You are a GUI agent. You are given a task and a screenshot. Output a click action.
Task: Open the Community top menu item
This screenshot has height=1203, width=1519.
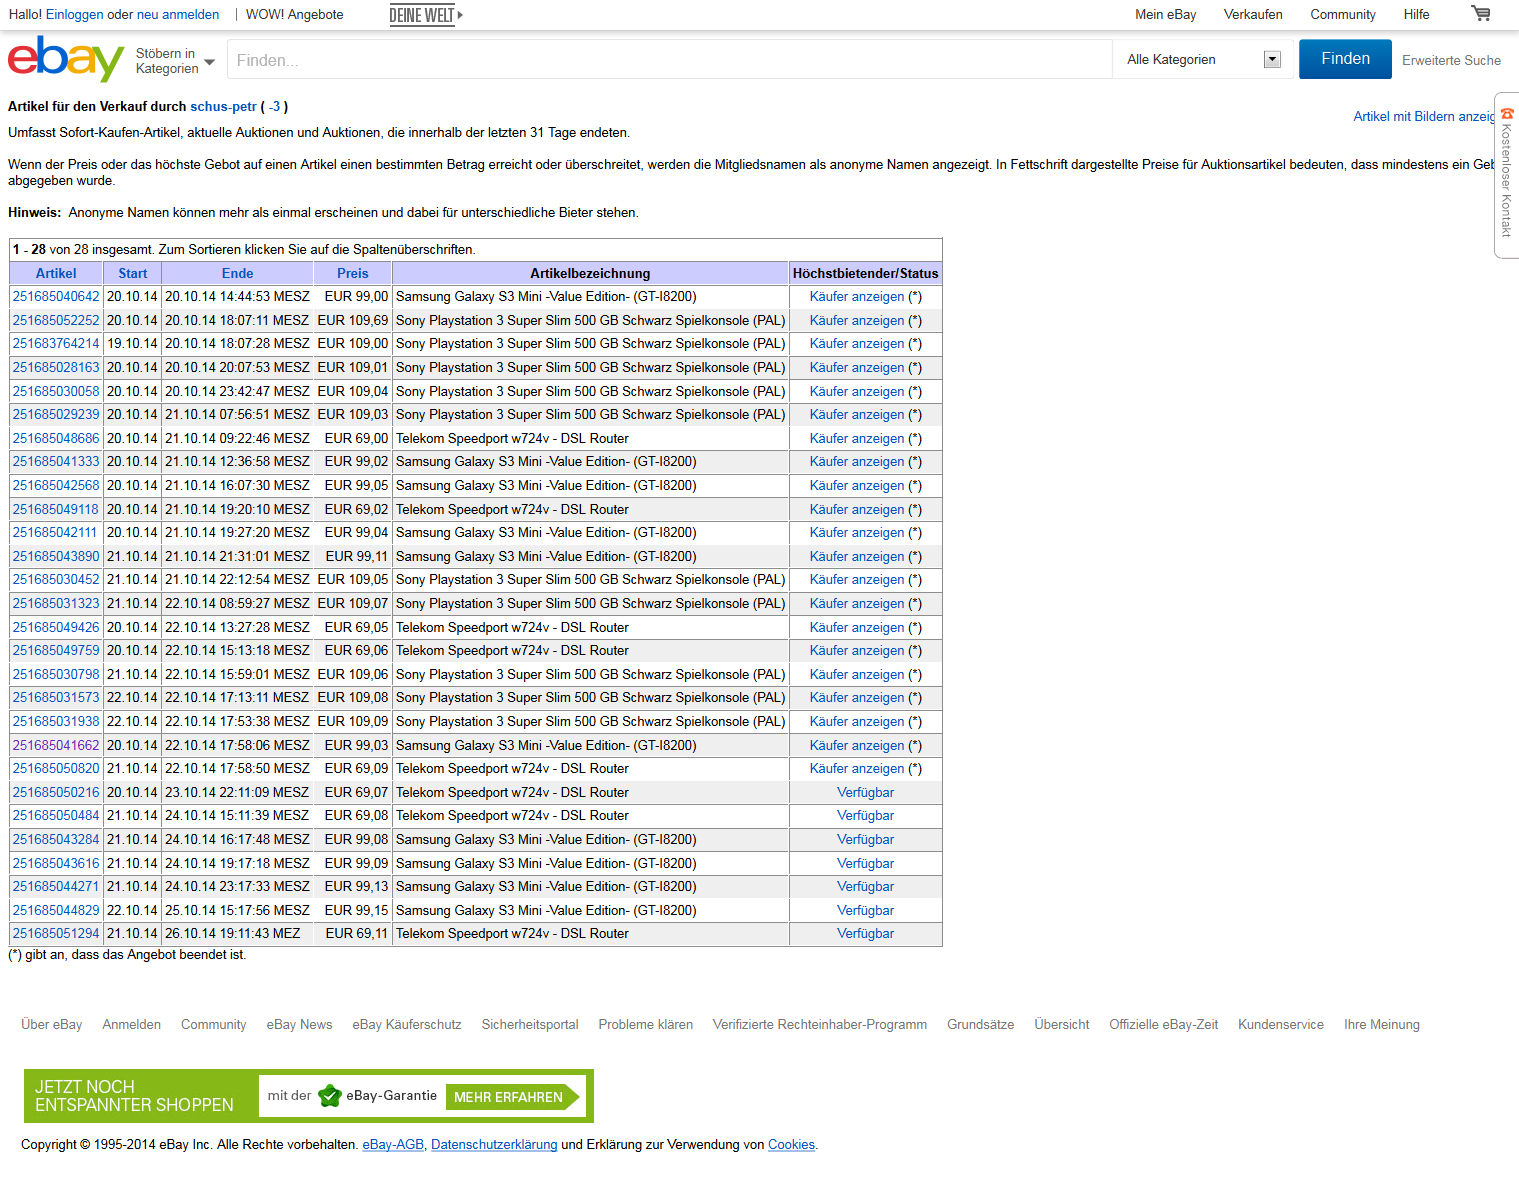(x=1343, y=15)
